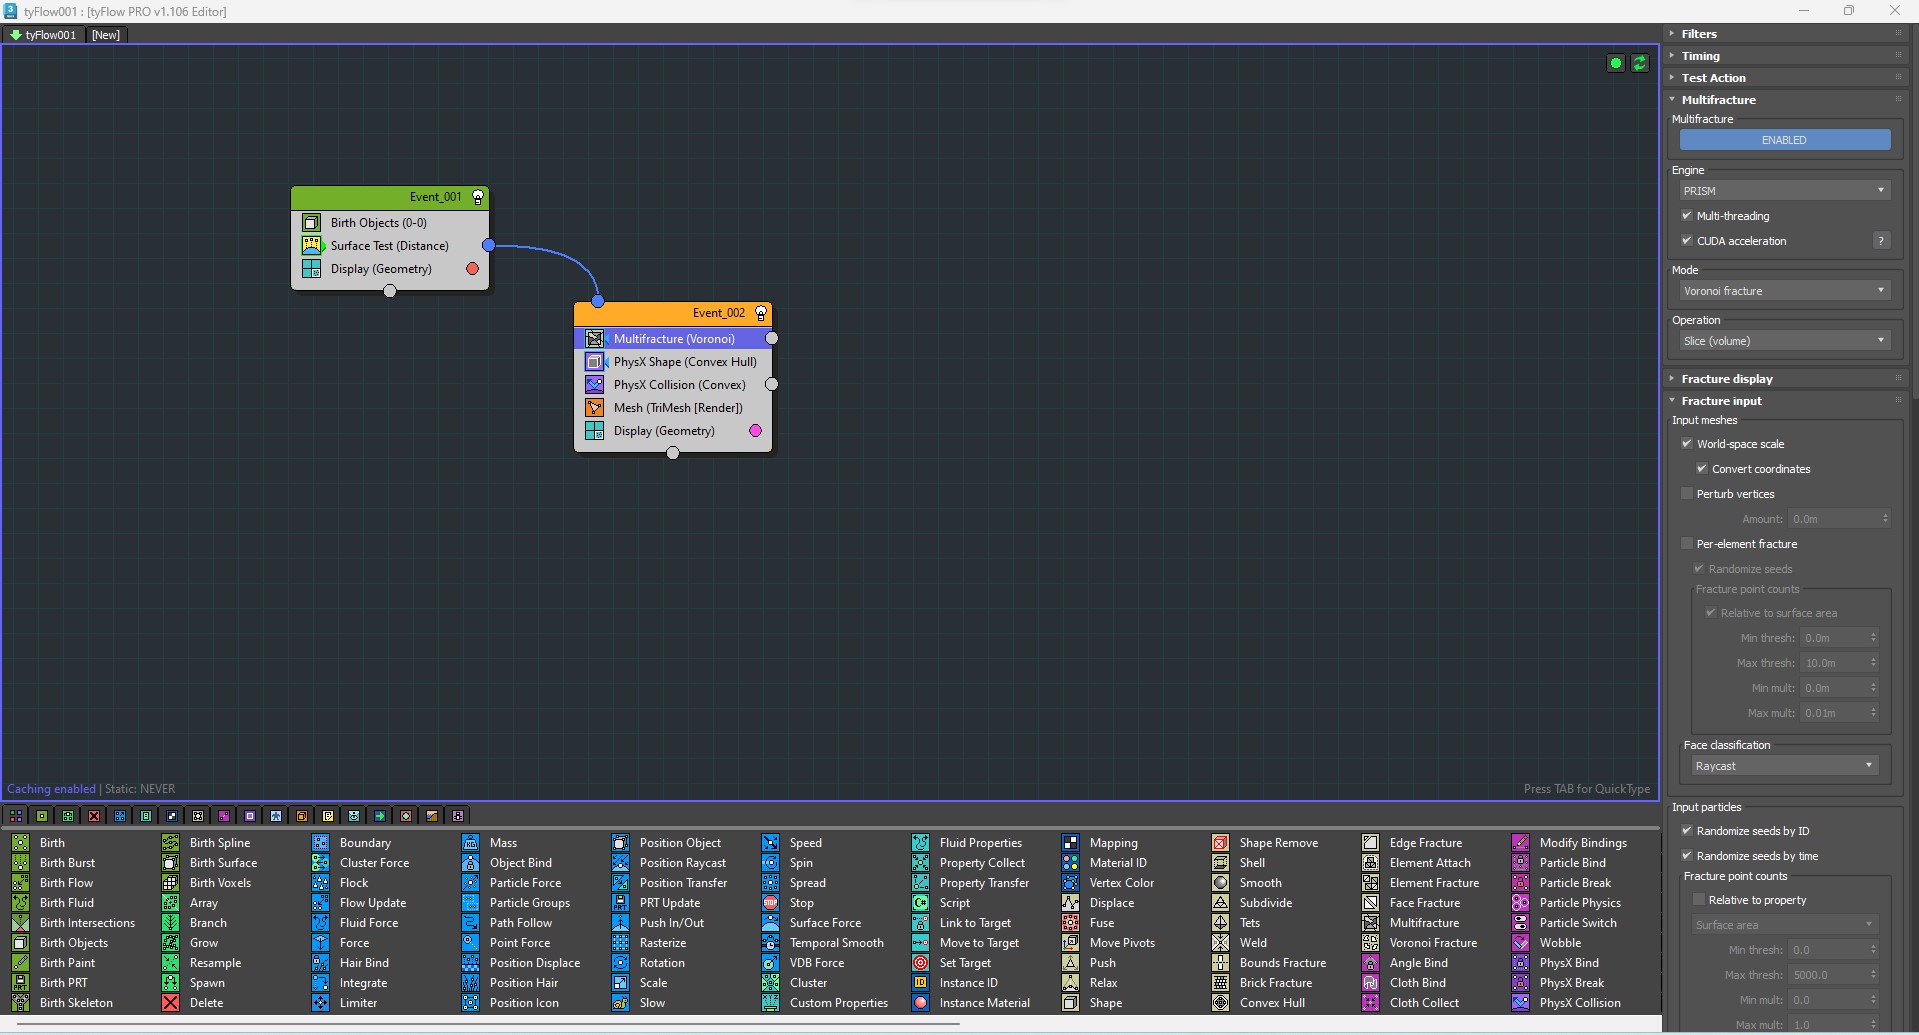Image resolution: width=1919 pixels, height=1035 pixels.
Task: Choose the Spawn operator icon
Action: [x=170, y=983]
